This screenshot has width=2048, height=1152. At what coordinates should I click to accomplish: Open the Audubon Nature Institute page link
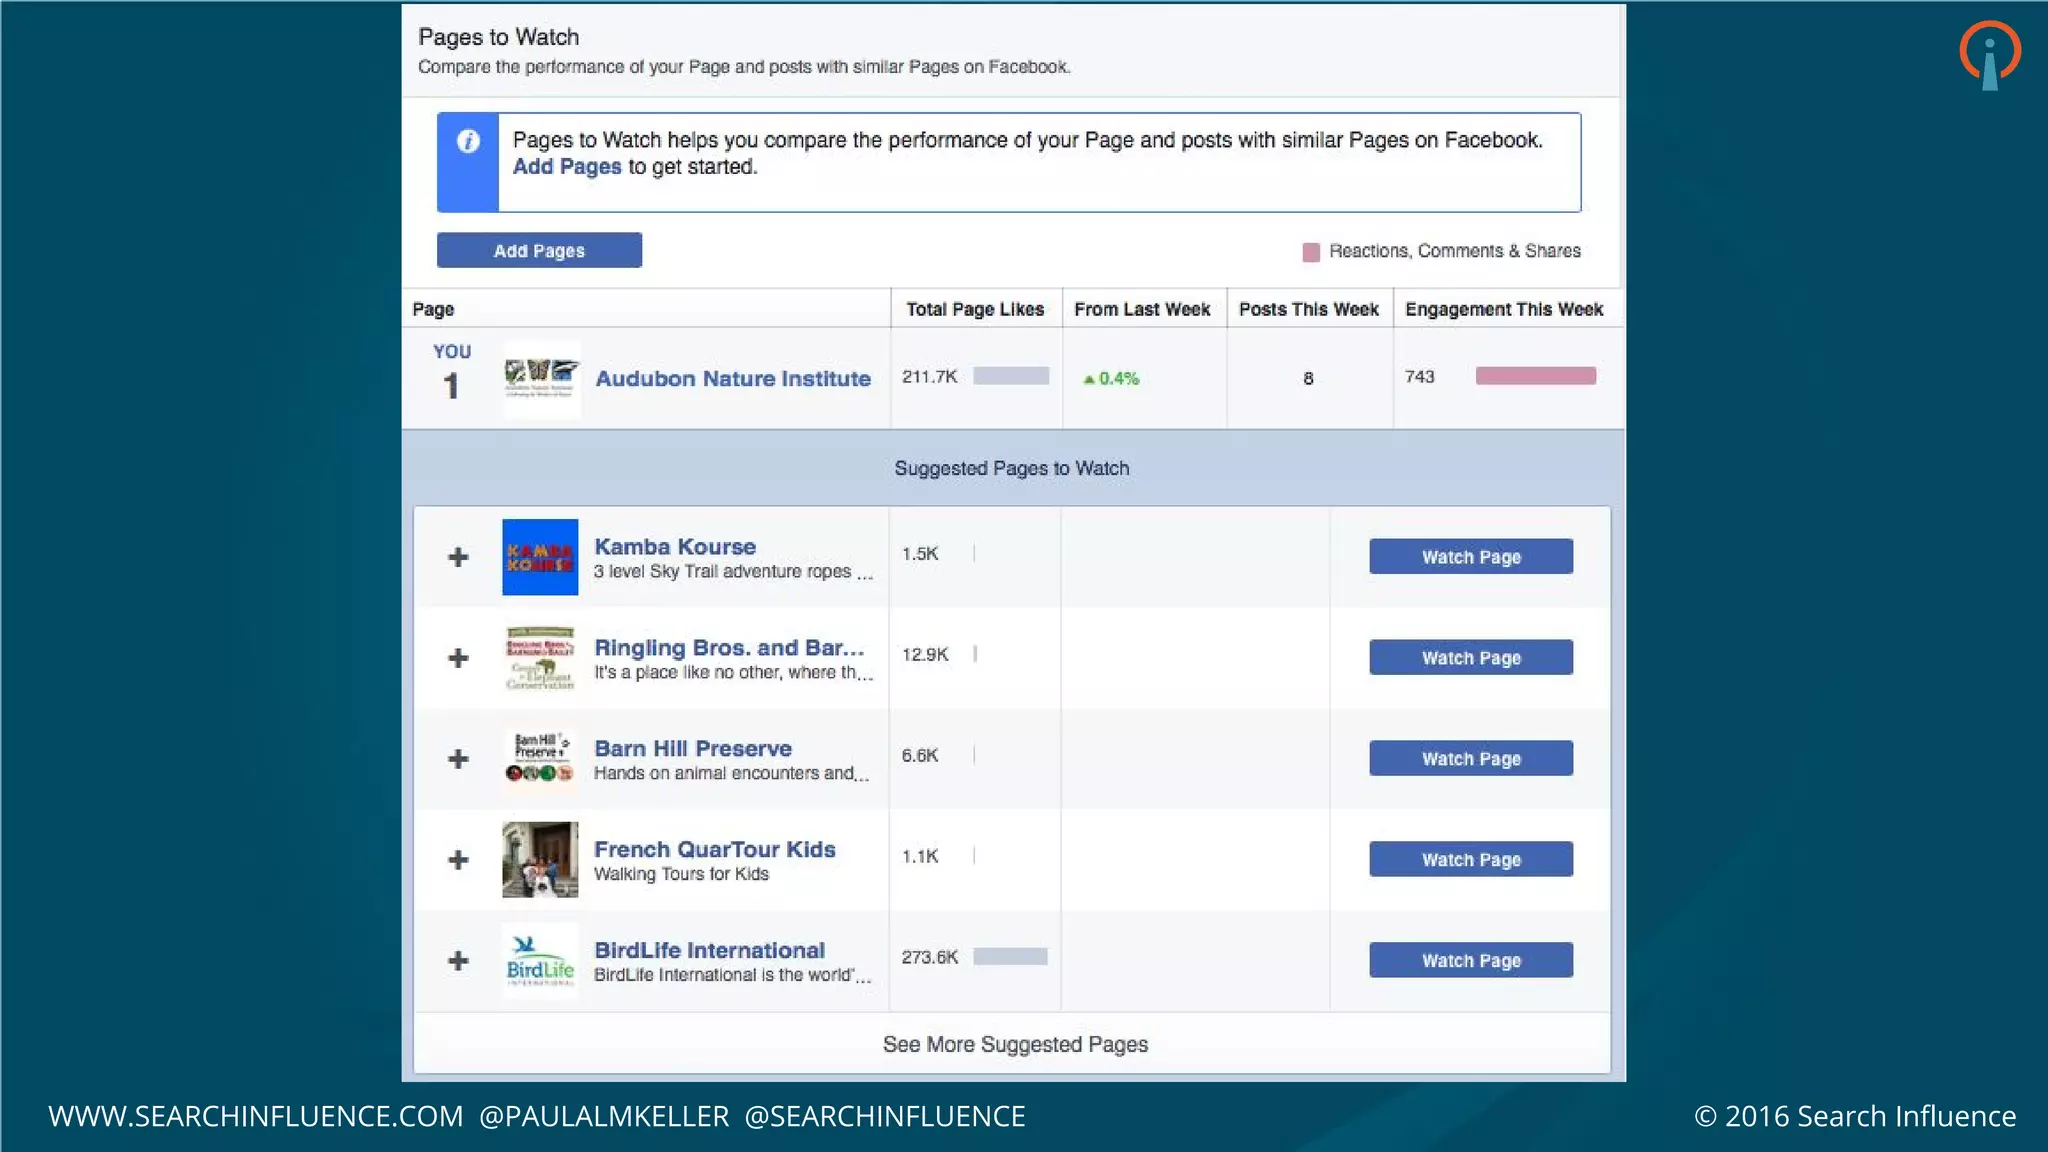[x=733, y=379]
